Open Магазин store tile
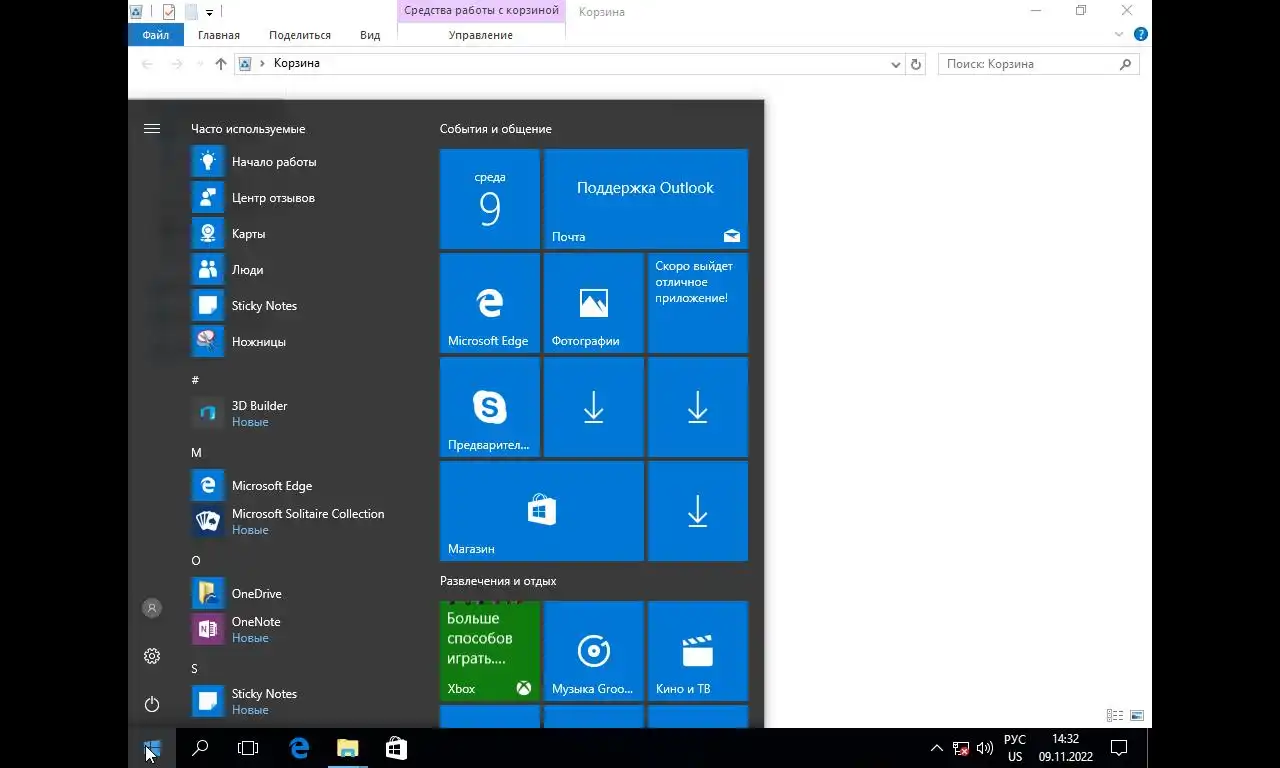 (x=542, y=511)
